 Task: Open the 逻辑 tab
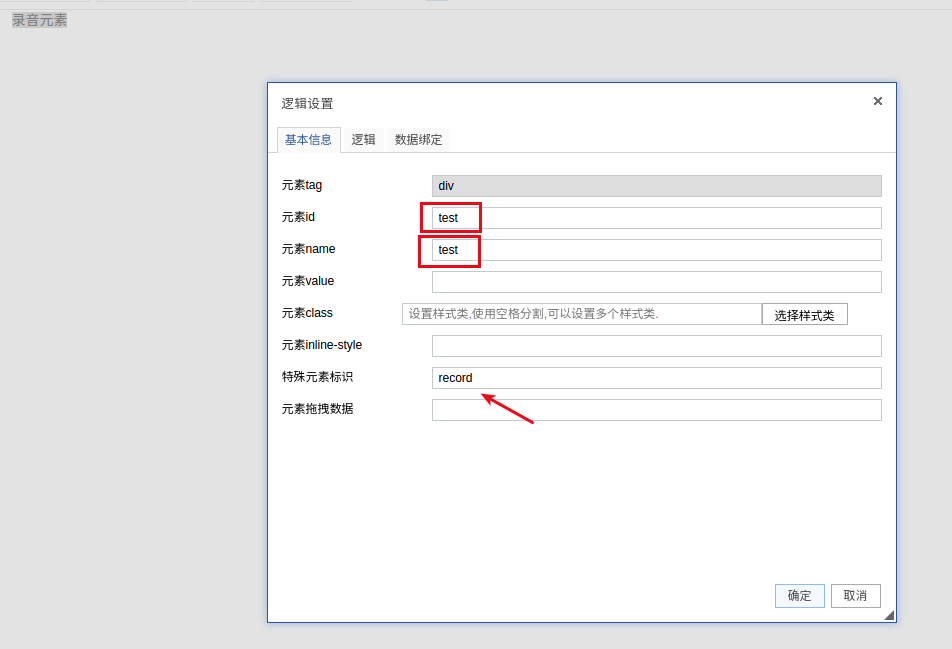pos(363,140)
